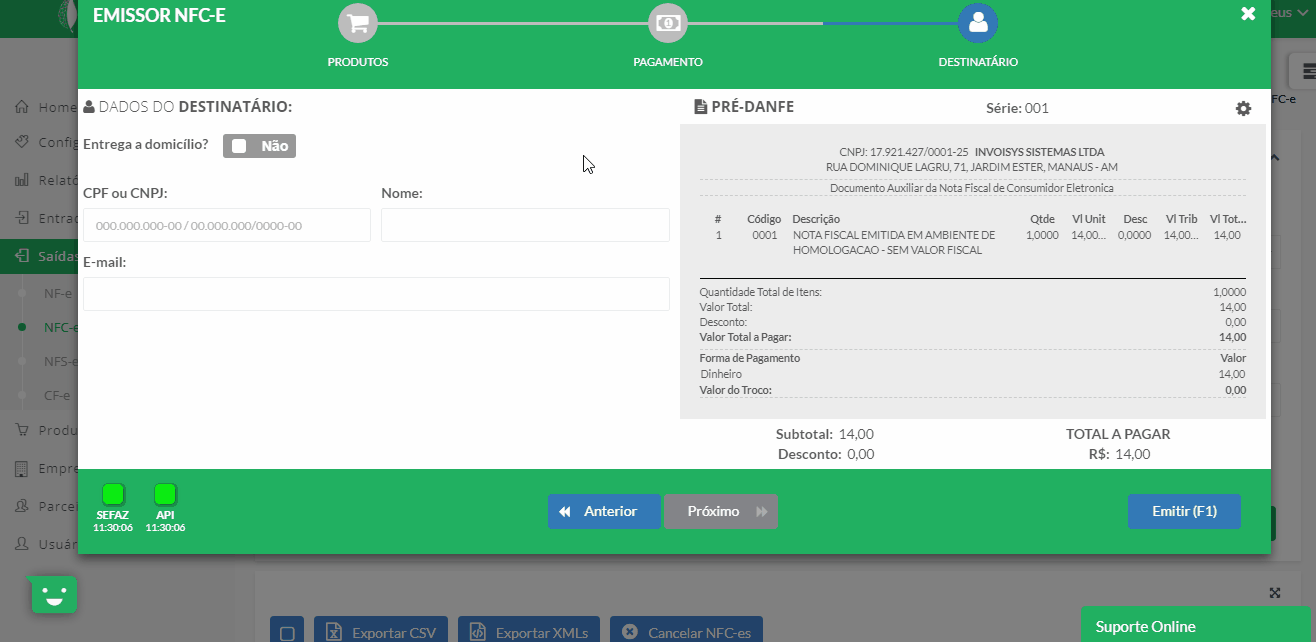Open Home in the sidebar

tap(57, 107)
